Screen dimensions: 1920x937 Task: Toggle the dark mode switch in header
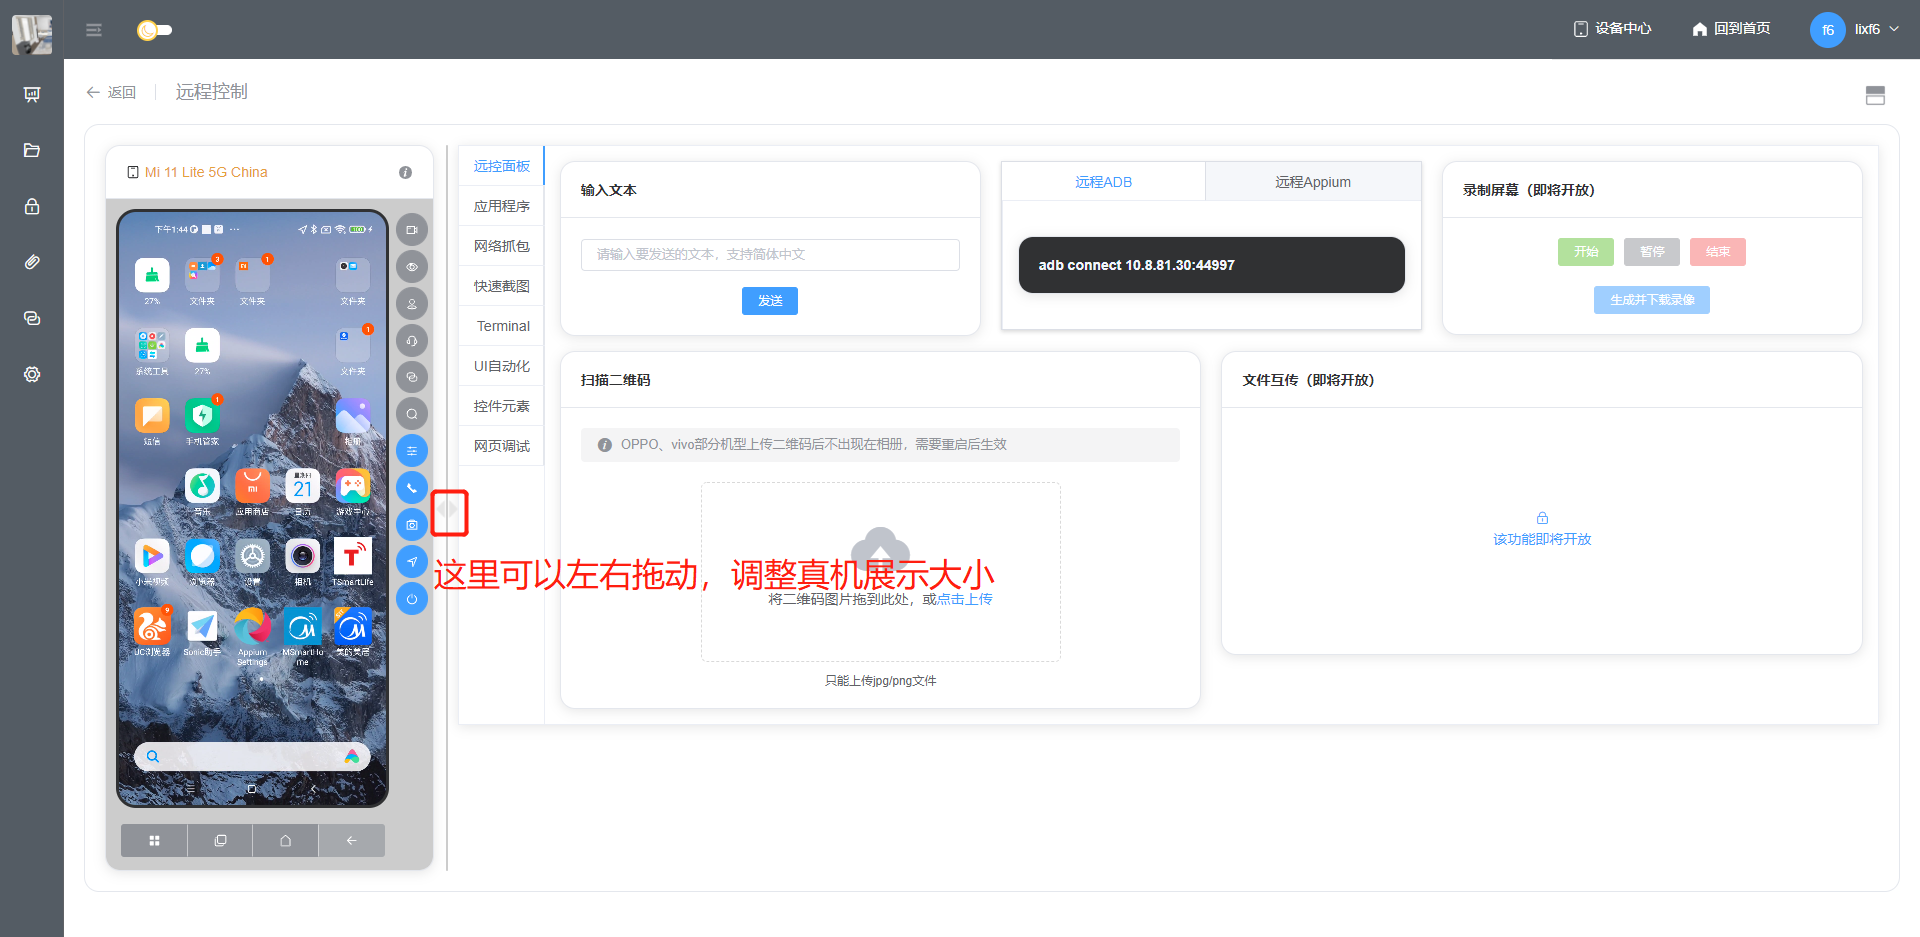coord(154,30)
